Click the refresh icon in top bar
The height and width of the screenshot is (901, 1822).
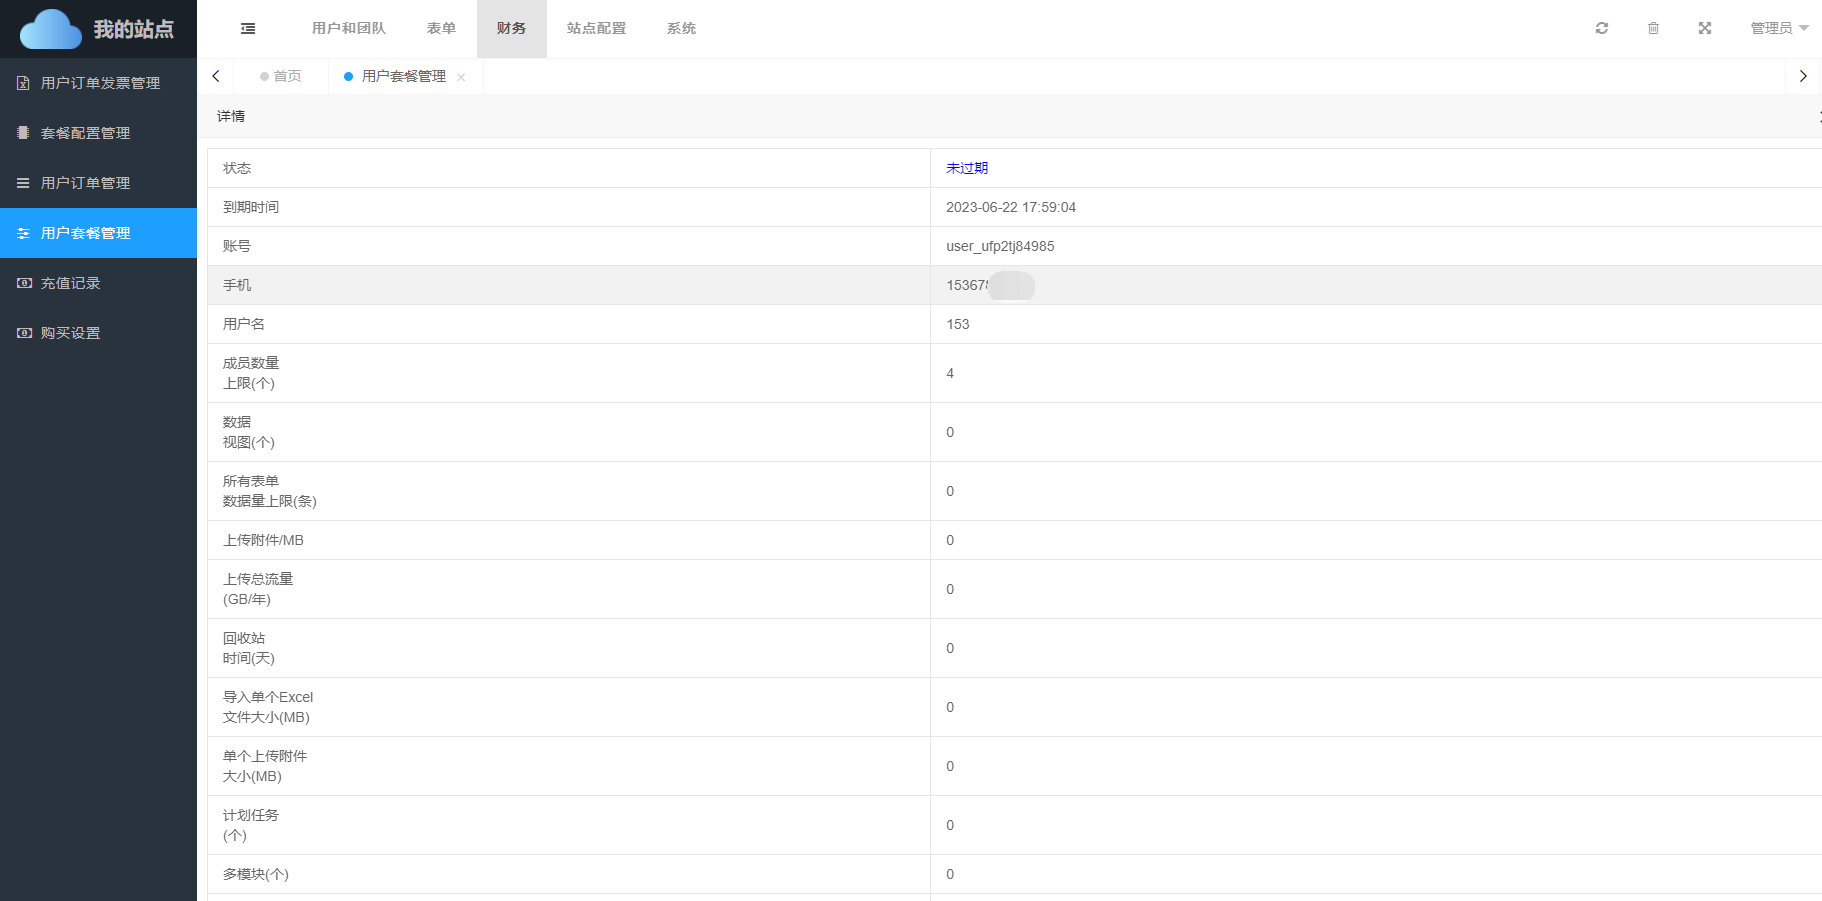[1601, 29]
